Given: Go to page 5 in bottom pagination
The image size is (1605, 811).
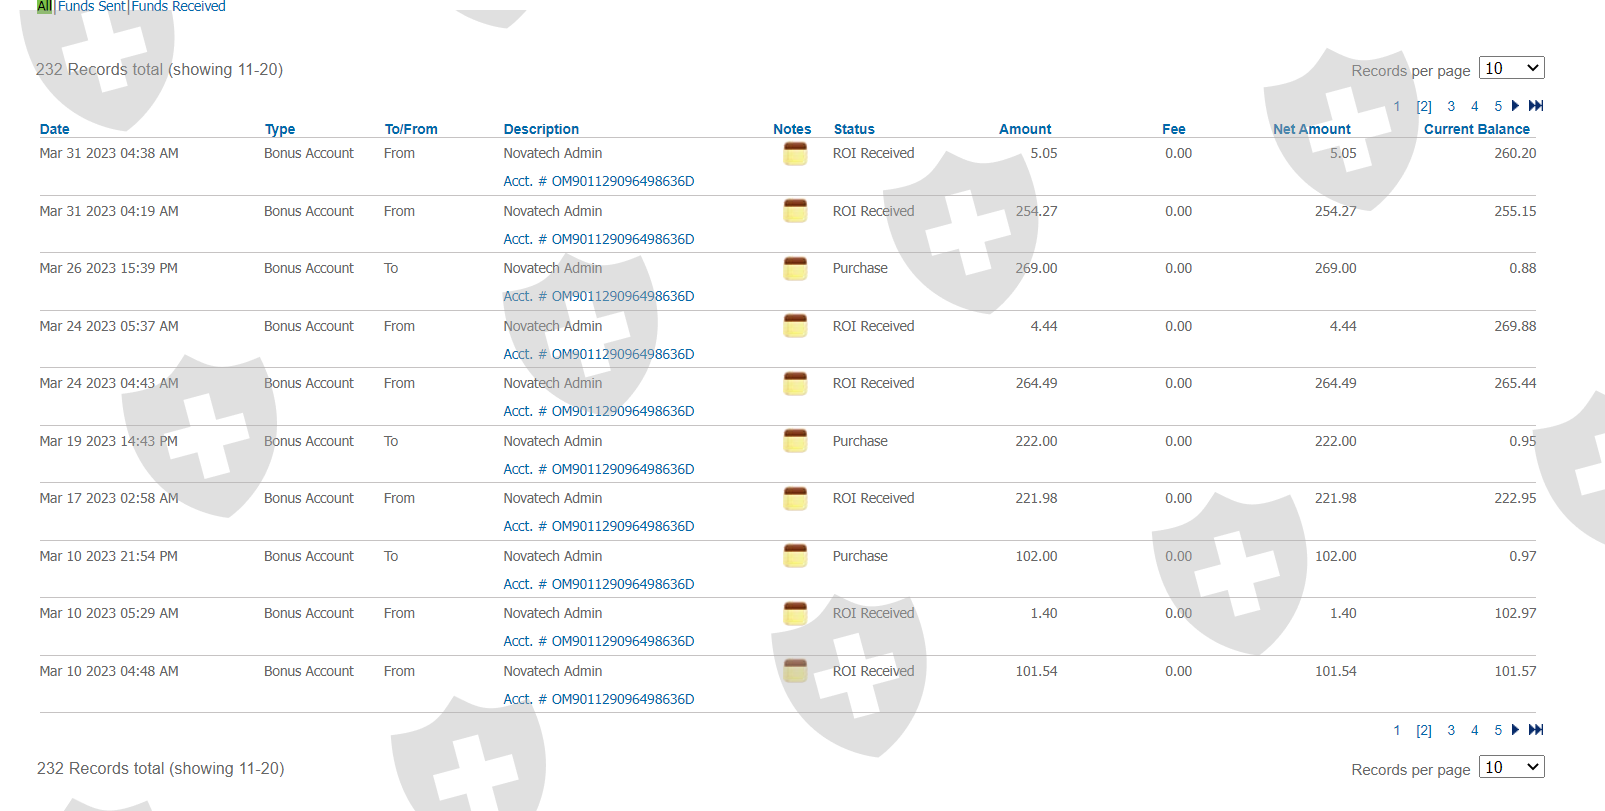Looking at the screenshot, I should pos(1498,731).
